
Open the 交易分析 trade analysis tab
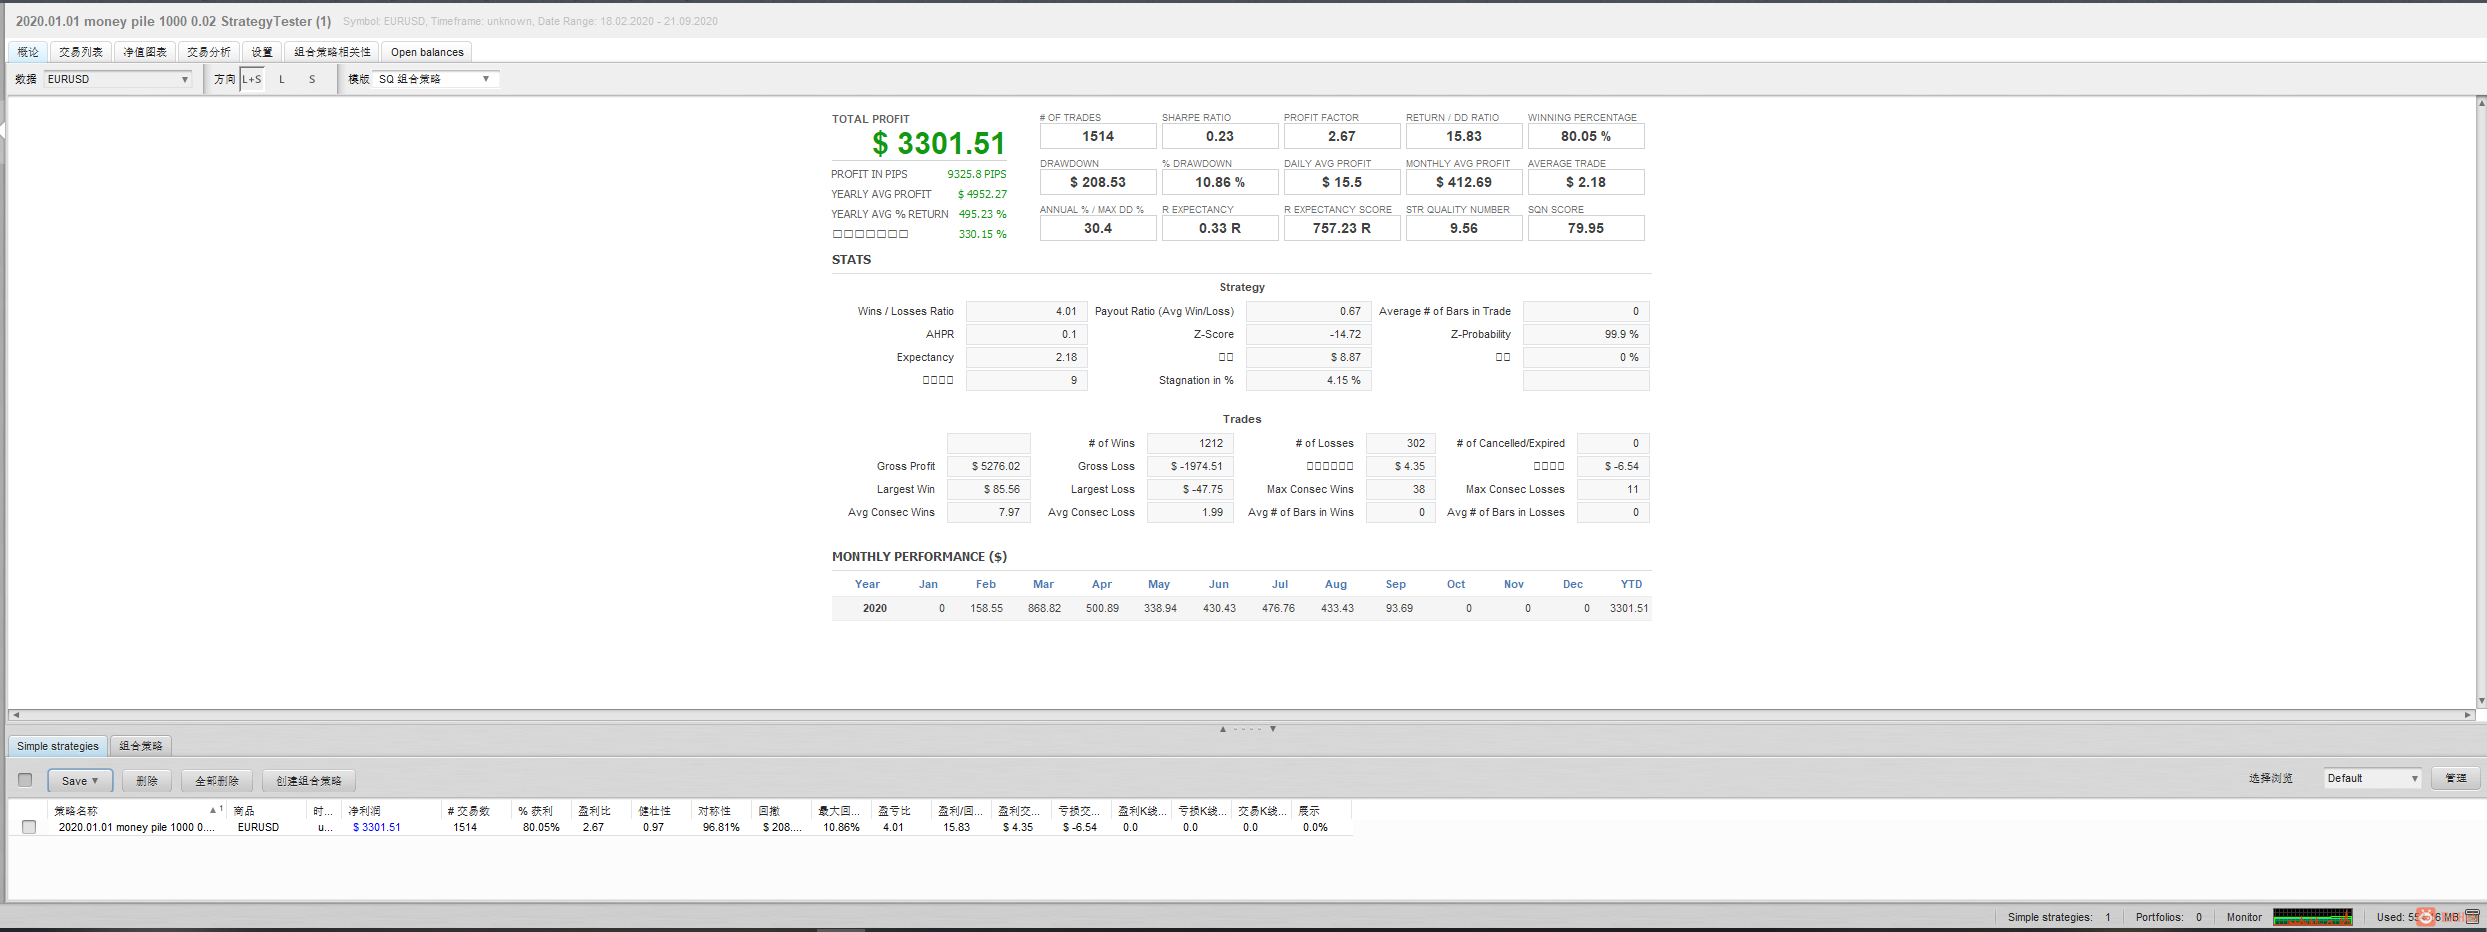(x=209, y=52)
